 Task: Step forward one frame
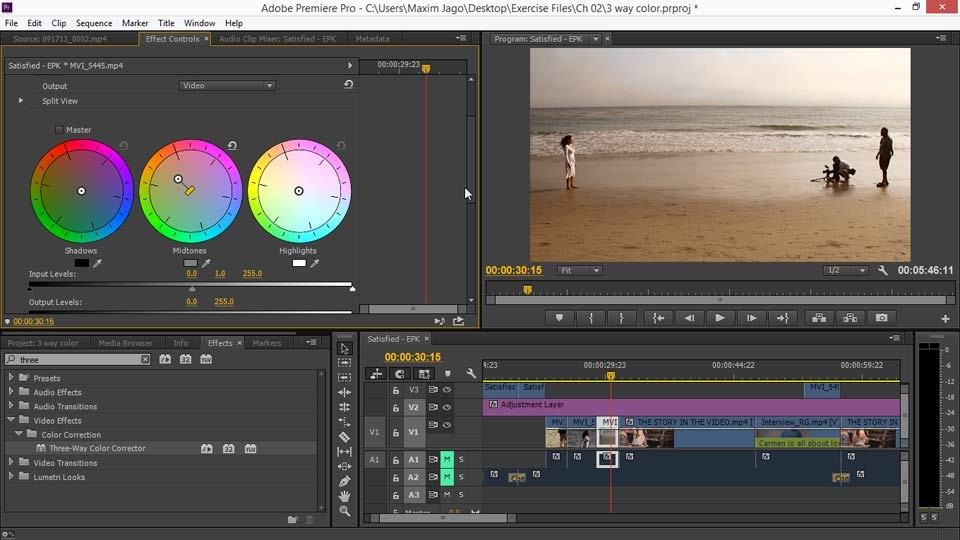click(751, 318)
